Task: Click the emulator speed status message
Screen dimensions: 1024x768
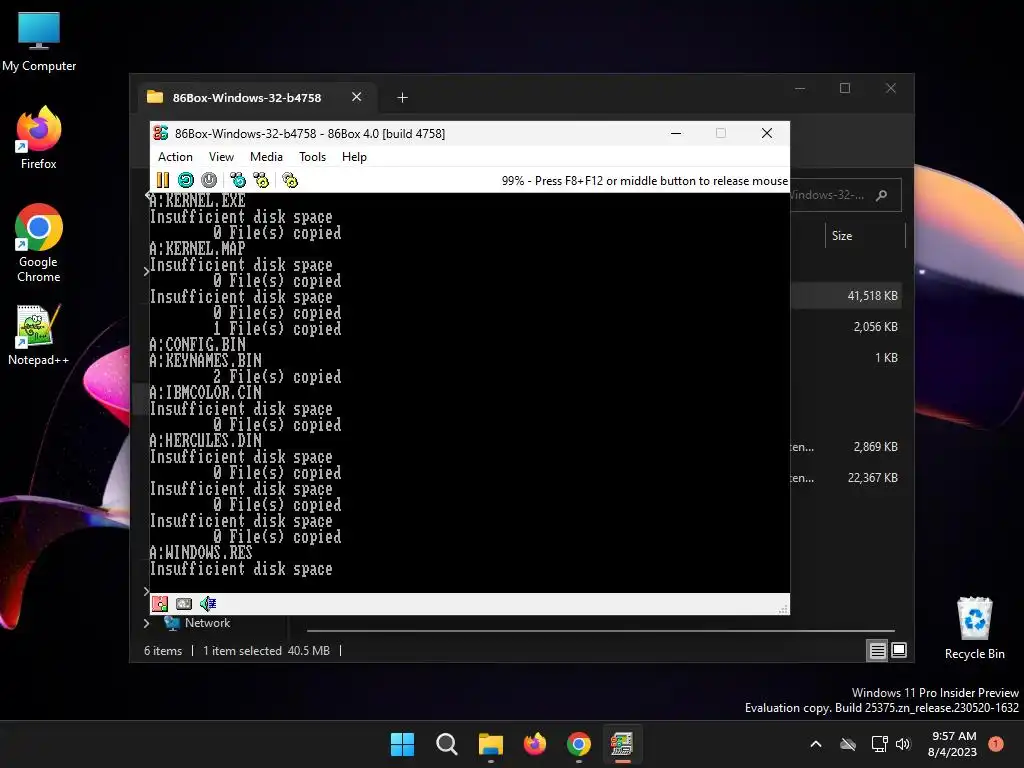Action: coord(645,181)
